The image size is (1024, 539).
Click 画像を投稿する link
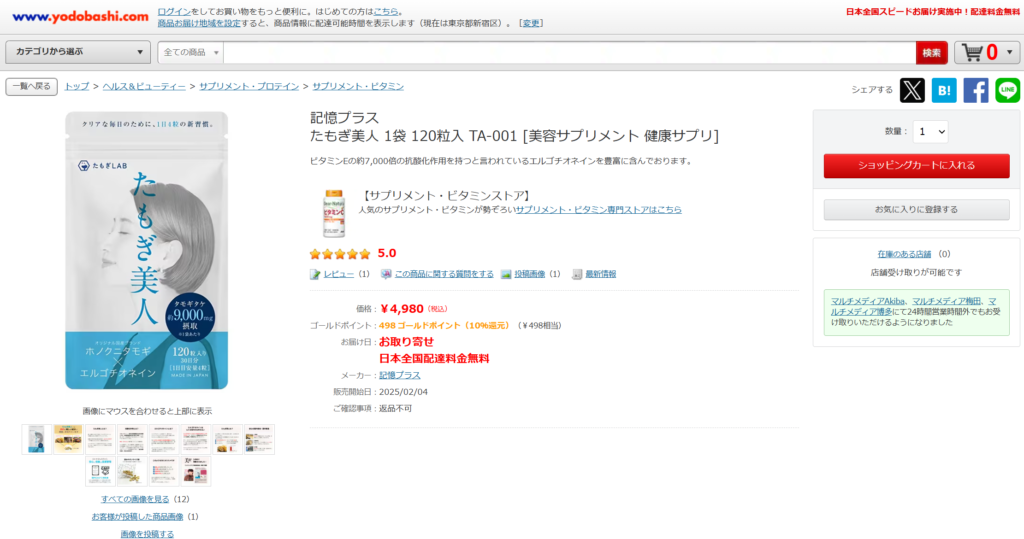click(x=147, y=534)
